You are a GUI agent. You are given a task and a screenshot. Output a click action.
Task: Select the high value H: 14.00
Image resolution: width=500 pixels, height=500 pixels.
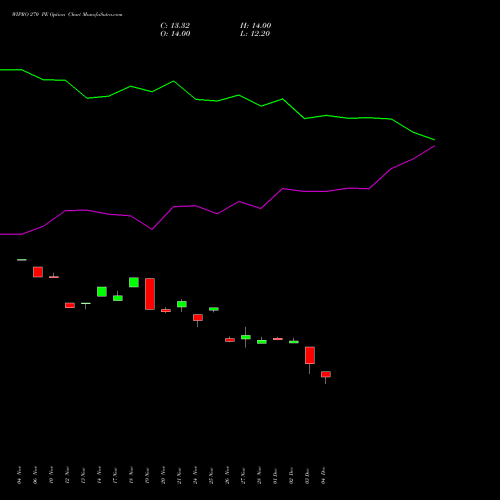[255, 26]
